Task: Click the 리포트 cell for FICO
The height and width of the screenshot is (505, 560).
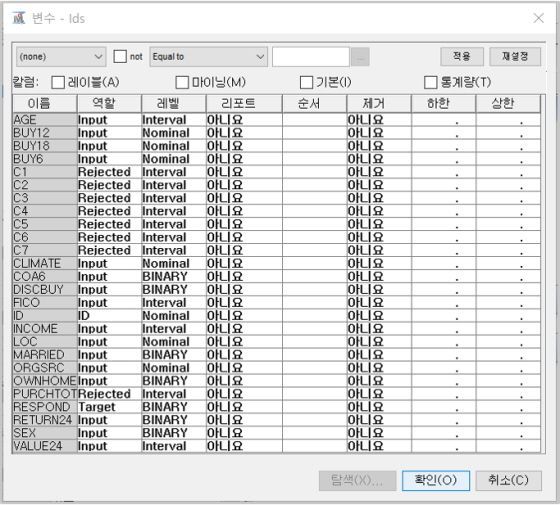Action: [x=244, y=302]
